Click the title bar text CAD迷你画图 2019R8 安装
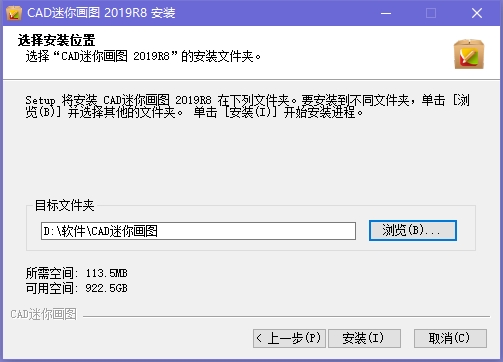The height and width of the screenshot is (362, 503). (x=101, y=13)
